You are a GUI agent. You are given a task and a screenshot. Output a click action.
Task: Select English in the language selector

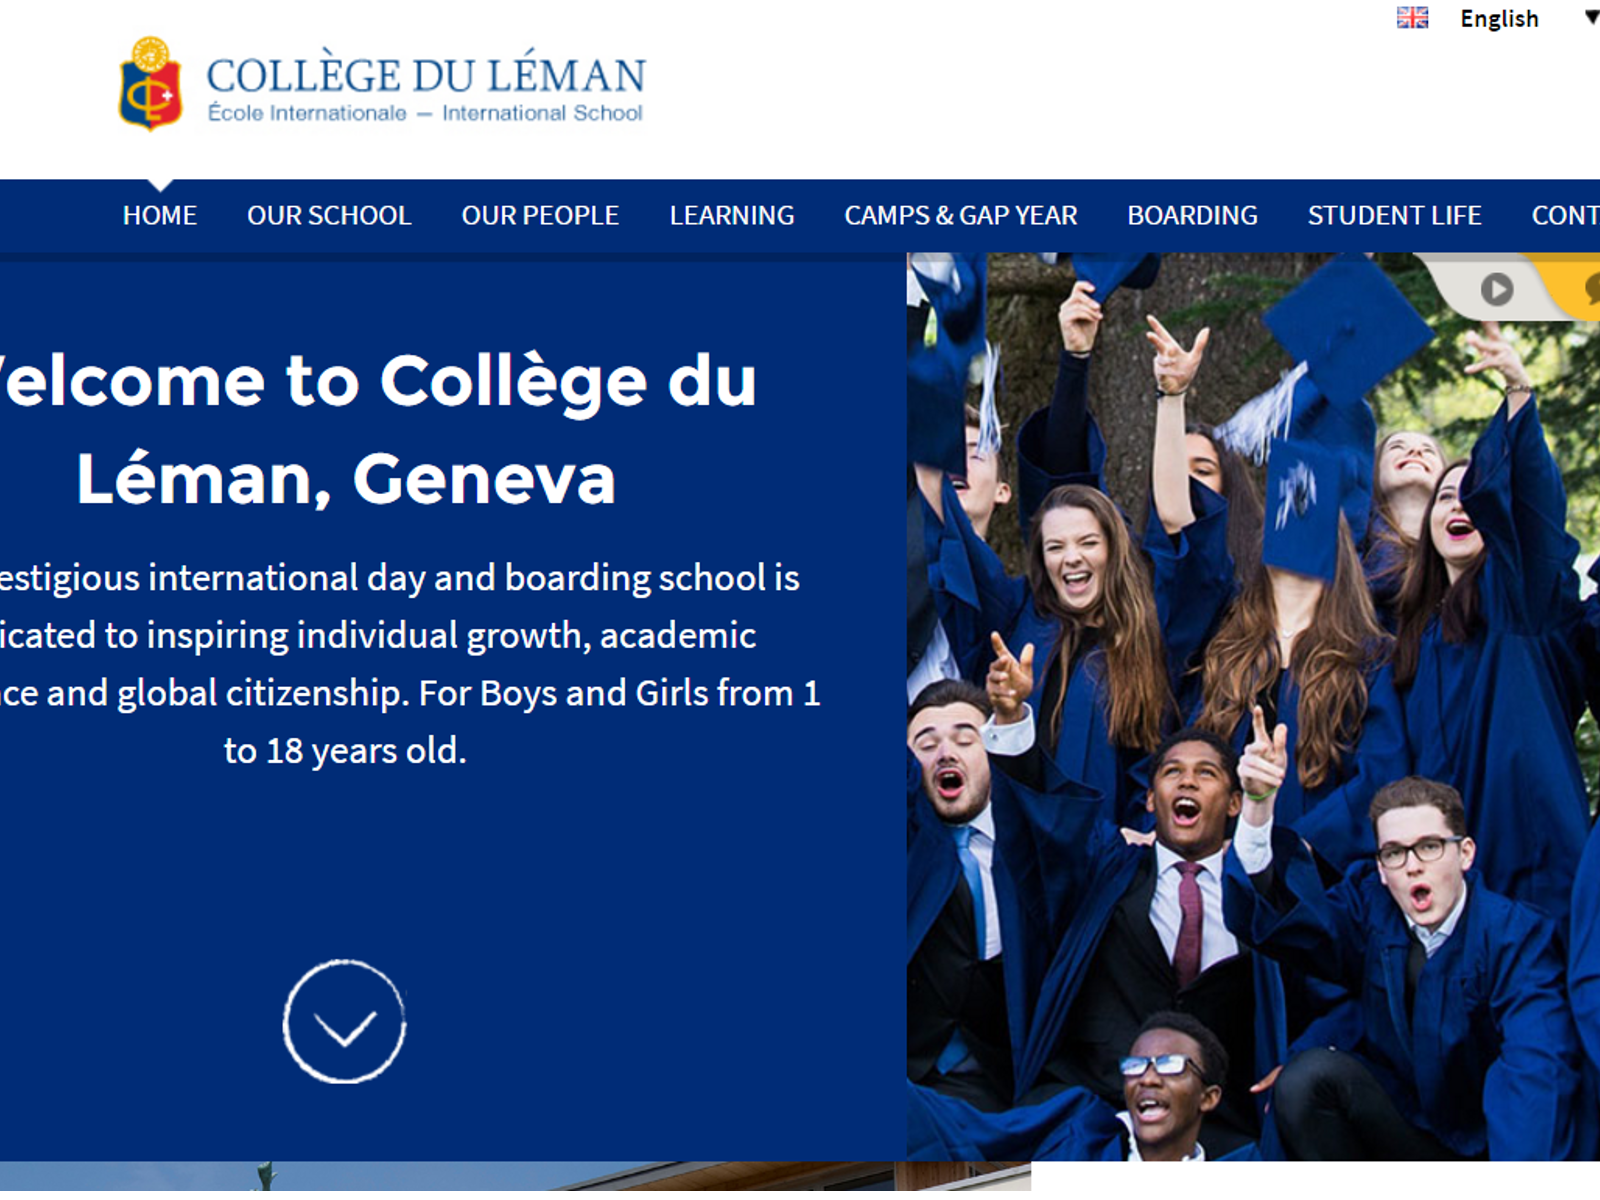point(1498,18)
